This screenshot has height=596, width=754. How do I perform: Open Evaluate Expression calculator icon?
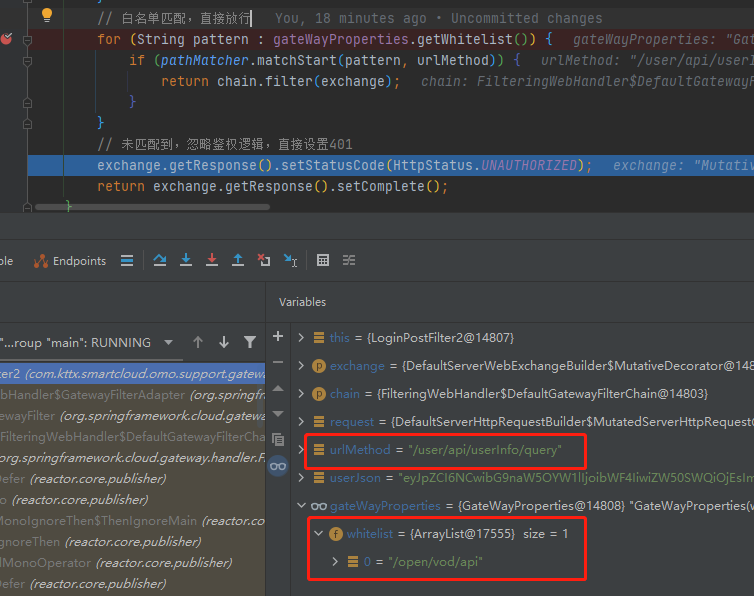tap(323, 261)
